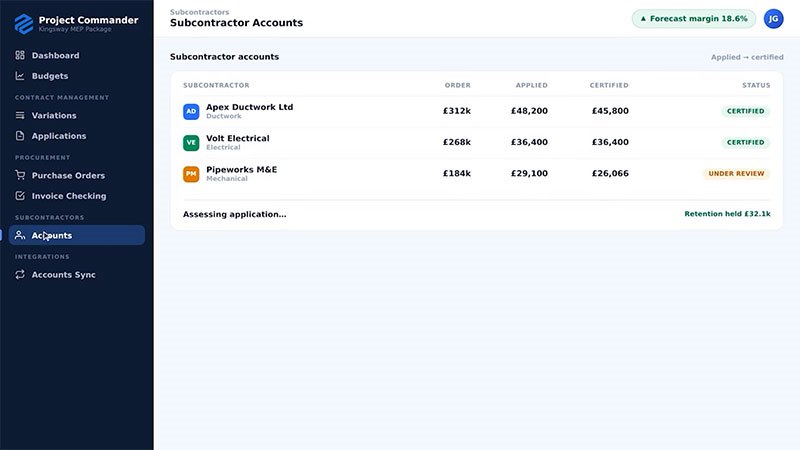The image size is (800, 450).
Task: Click the £268k order value
Action: coord(457,142)
